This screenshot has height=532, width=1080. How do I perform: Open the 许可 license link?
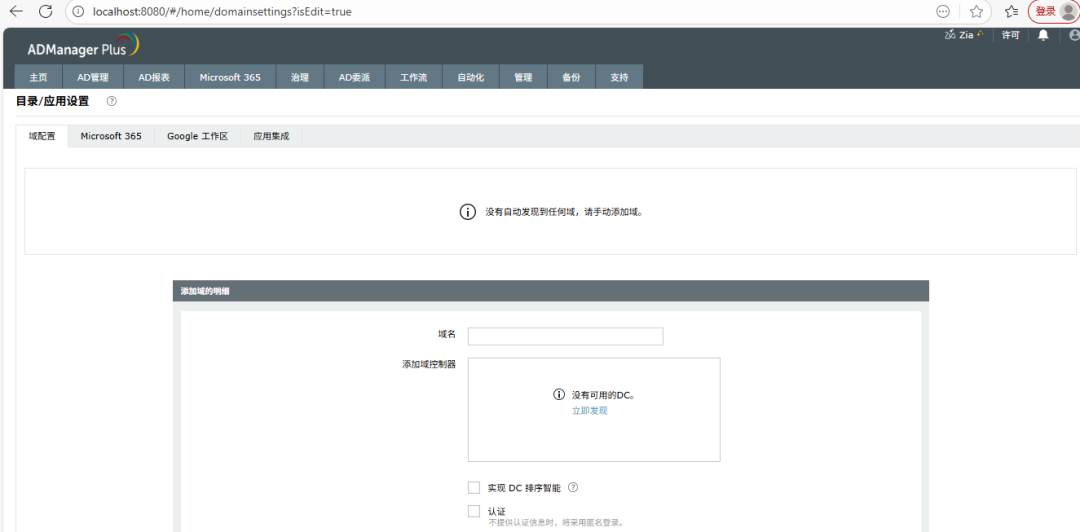1010,35
